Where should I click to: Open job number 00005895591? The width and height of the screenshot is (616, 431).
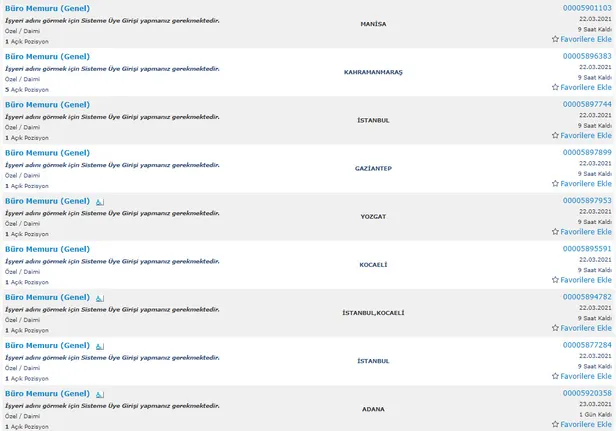click(587, 249)
